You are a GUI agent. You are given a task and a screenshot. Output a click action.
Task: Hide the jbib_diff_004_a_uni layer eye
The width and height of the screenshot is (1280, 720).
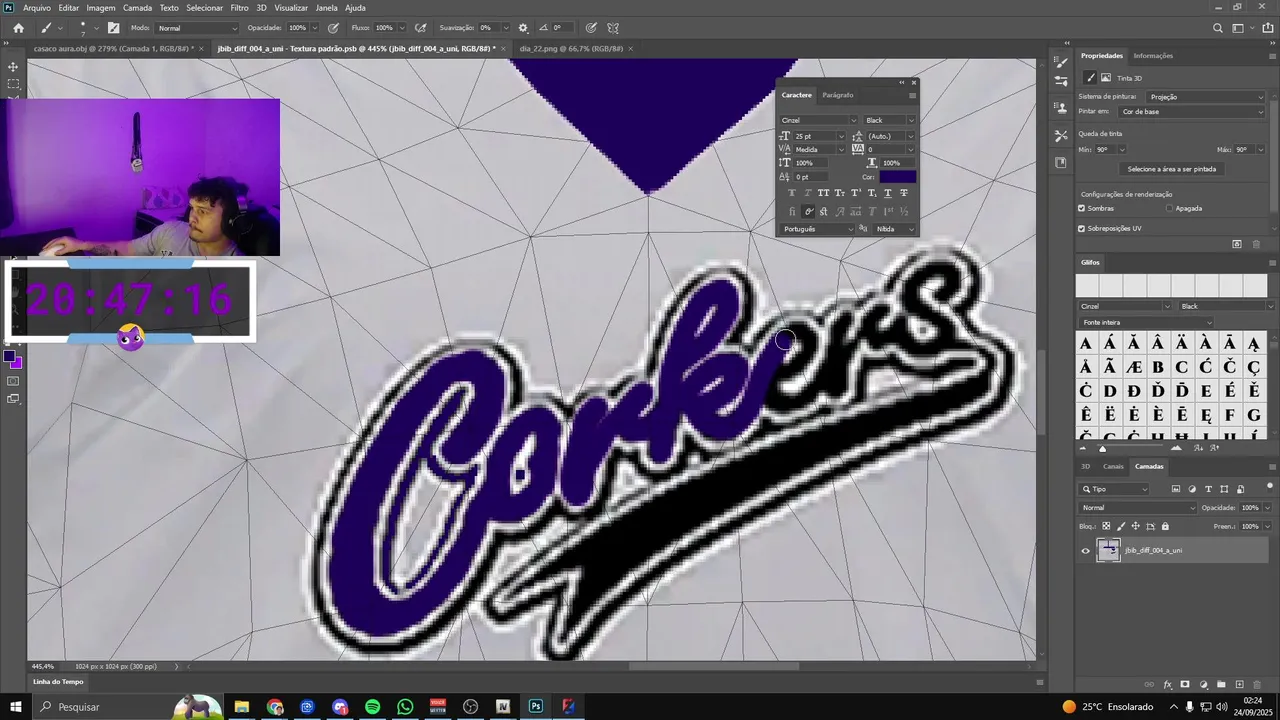click(1085, 550)
